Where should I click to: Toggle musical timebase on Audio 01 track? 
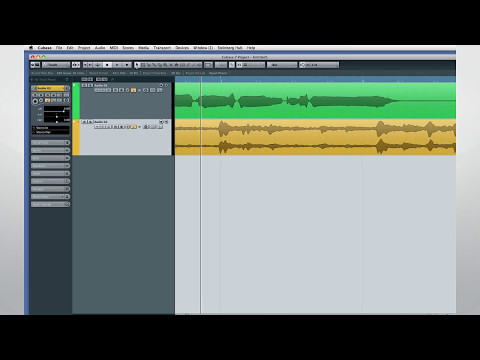[133, 90]
